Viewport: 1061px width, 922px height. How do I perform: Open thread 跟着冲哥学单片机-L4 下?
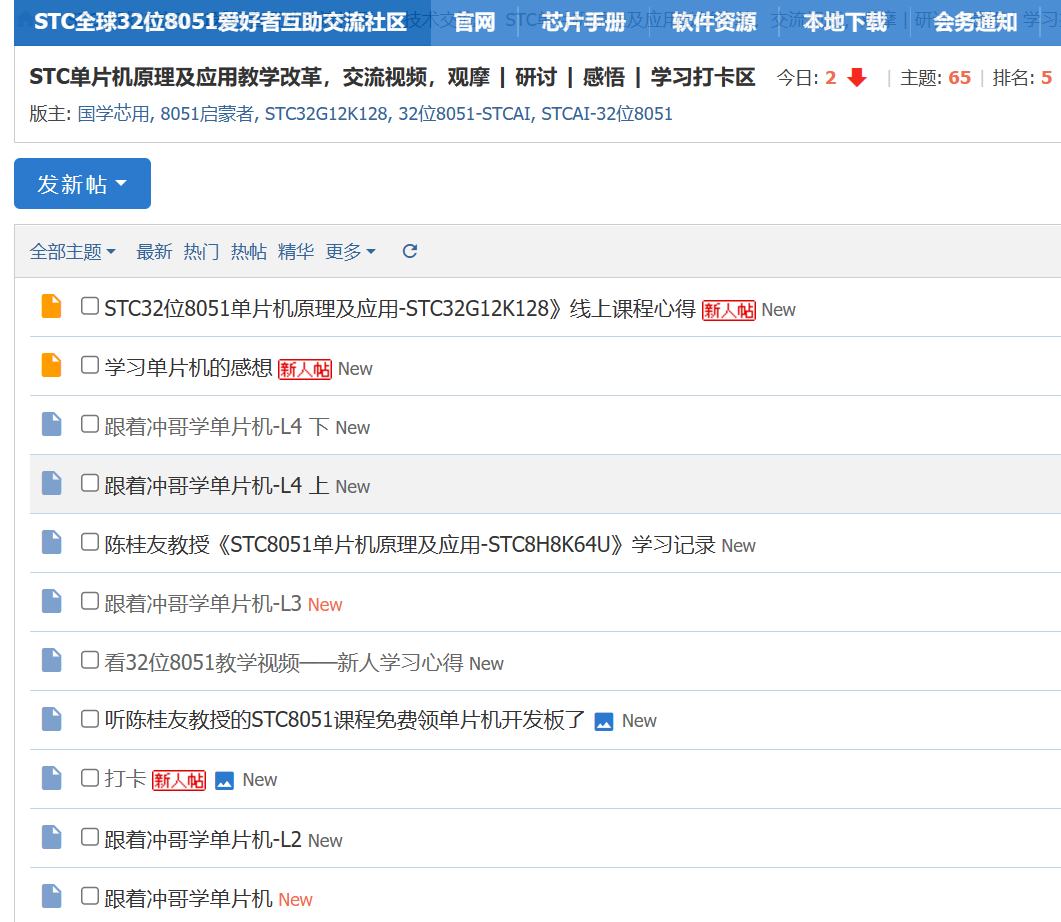point(217,427)
